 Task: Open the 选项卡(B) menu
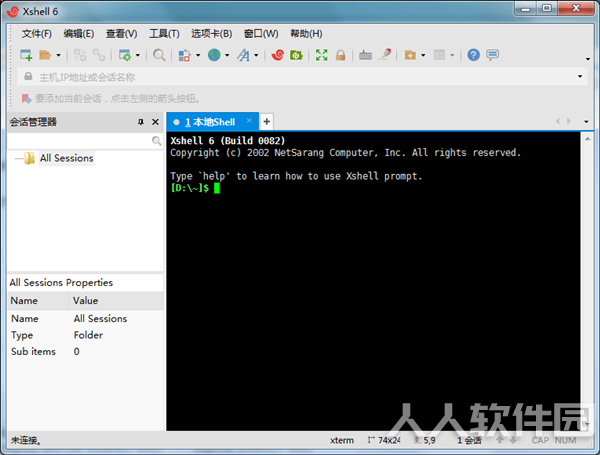[211, 34]
